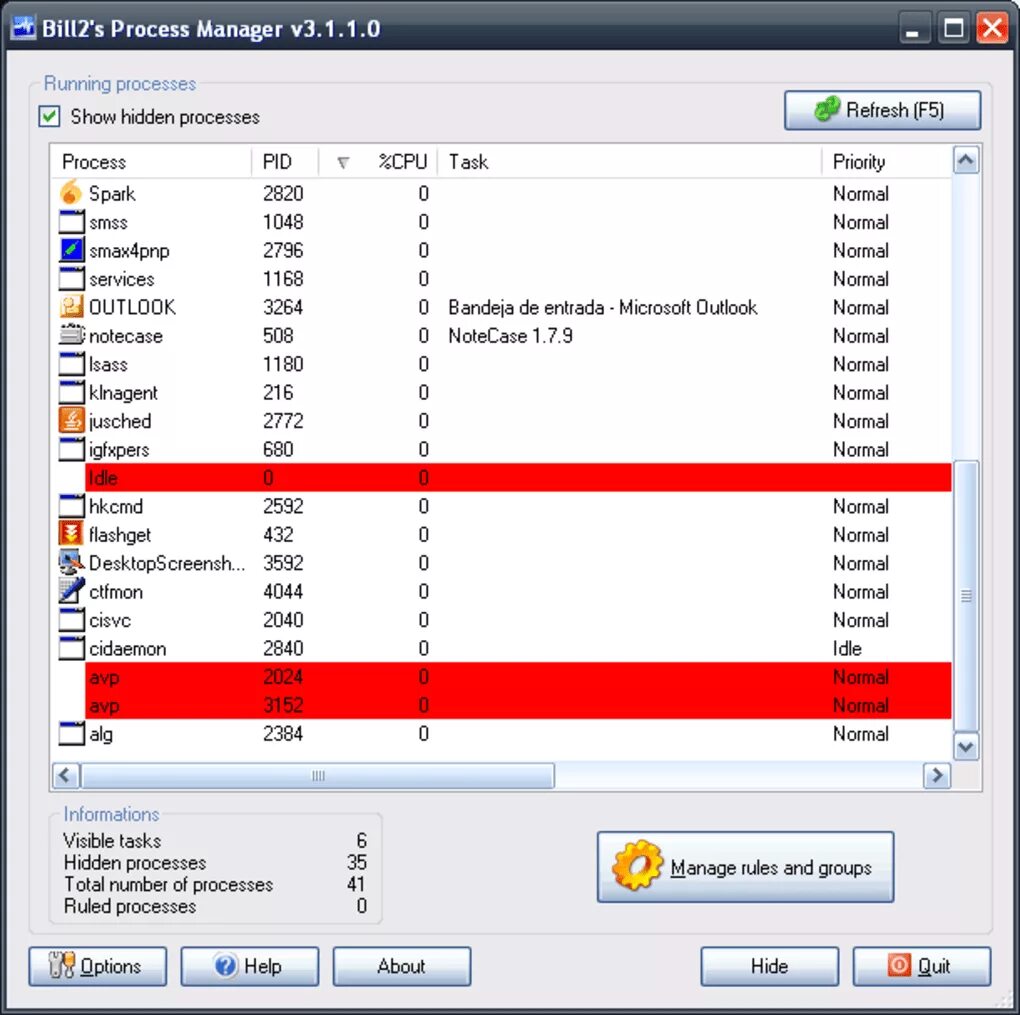Click the flashget process name
Screen dimensions: 1020x1015
120,535
